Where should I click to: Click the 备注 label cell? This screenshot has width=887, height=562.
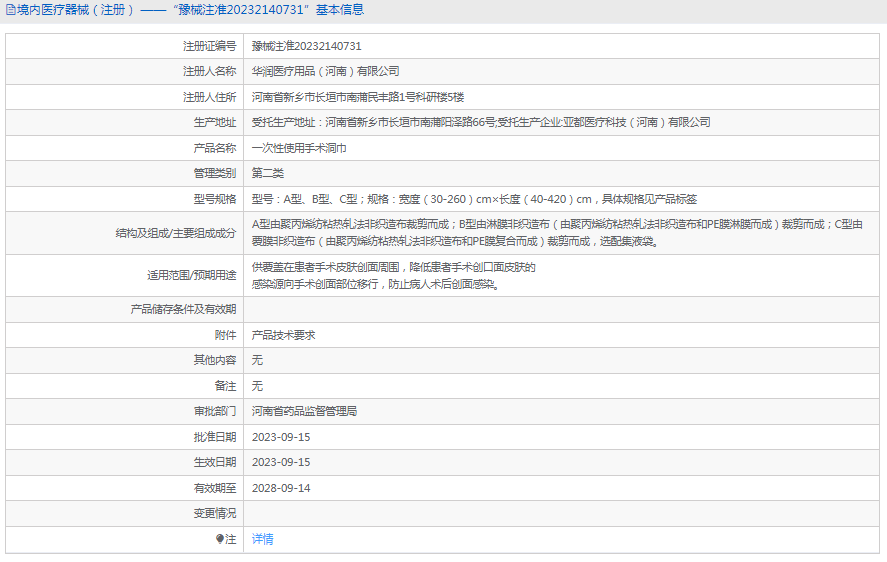[124, 385]
